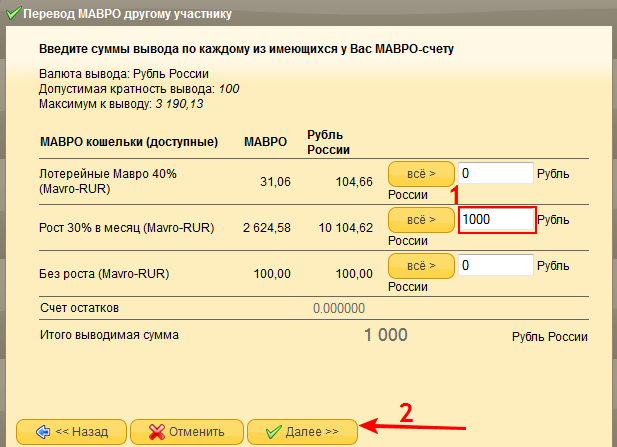Proceed with the Далее >> button
The image size is (617, 447).
click(x=302, y=432)
